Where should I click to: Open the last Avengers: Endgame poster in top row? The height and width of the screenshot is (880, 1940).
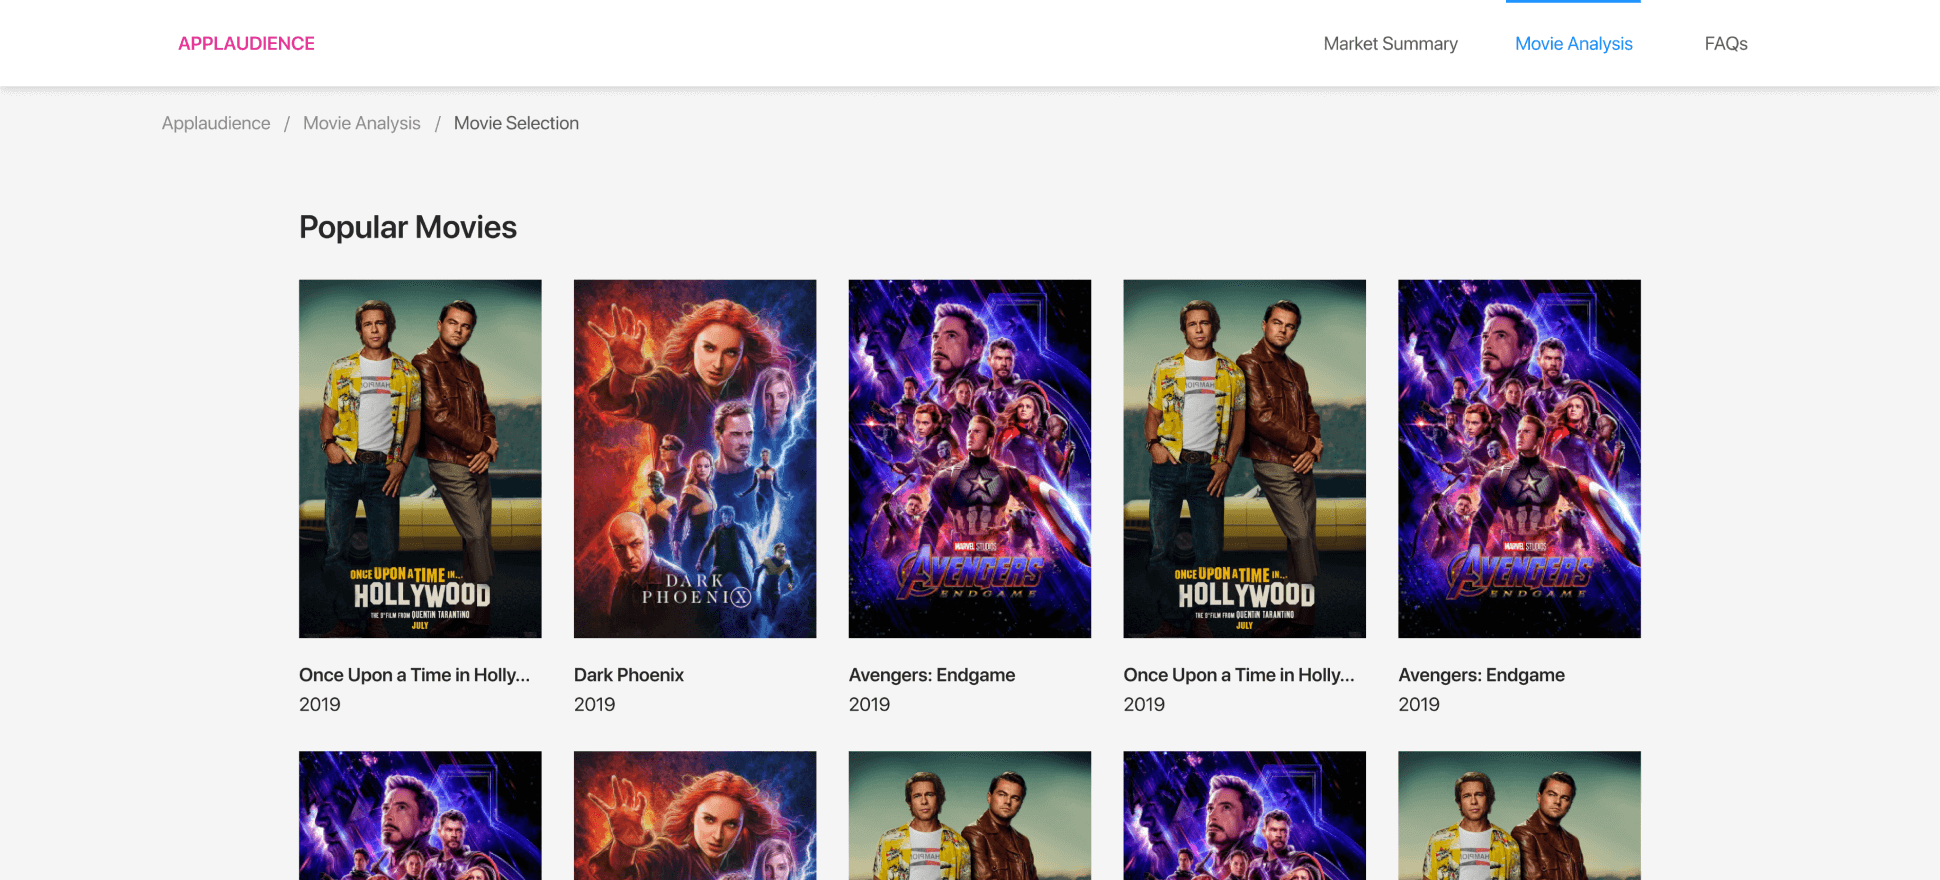point(1519,459)
